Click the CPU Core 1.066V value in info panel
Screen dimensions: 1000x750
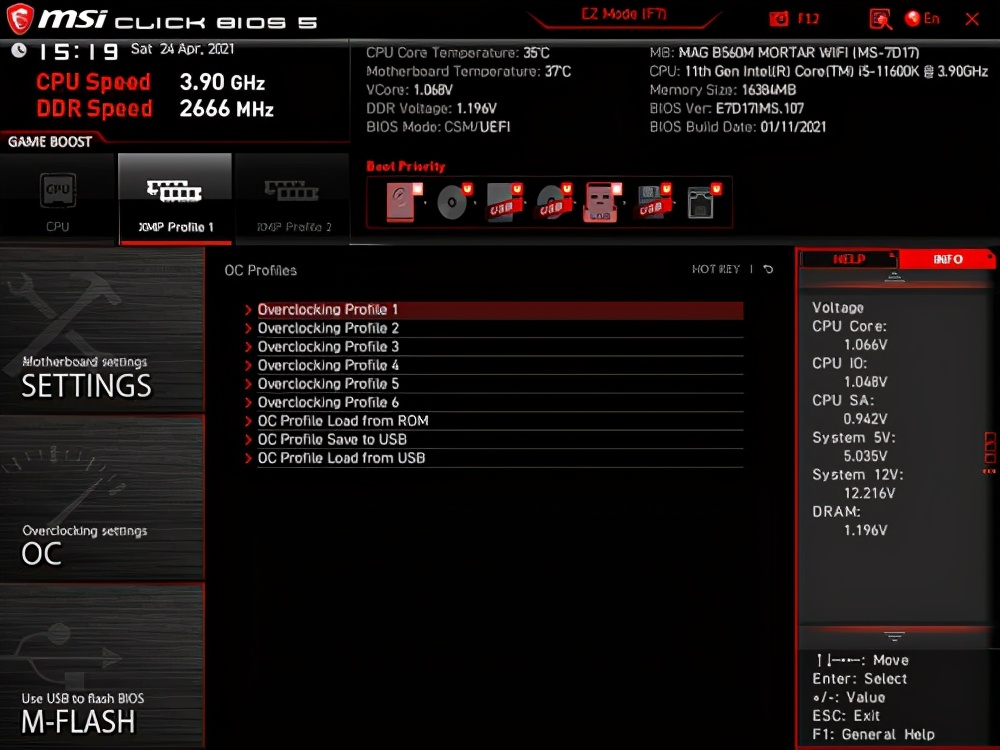tap(865, 345)
